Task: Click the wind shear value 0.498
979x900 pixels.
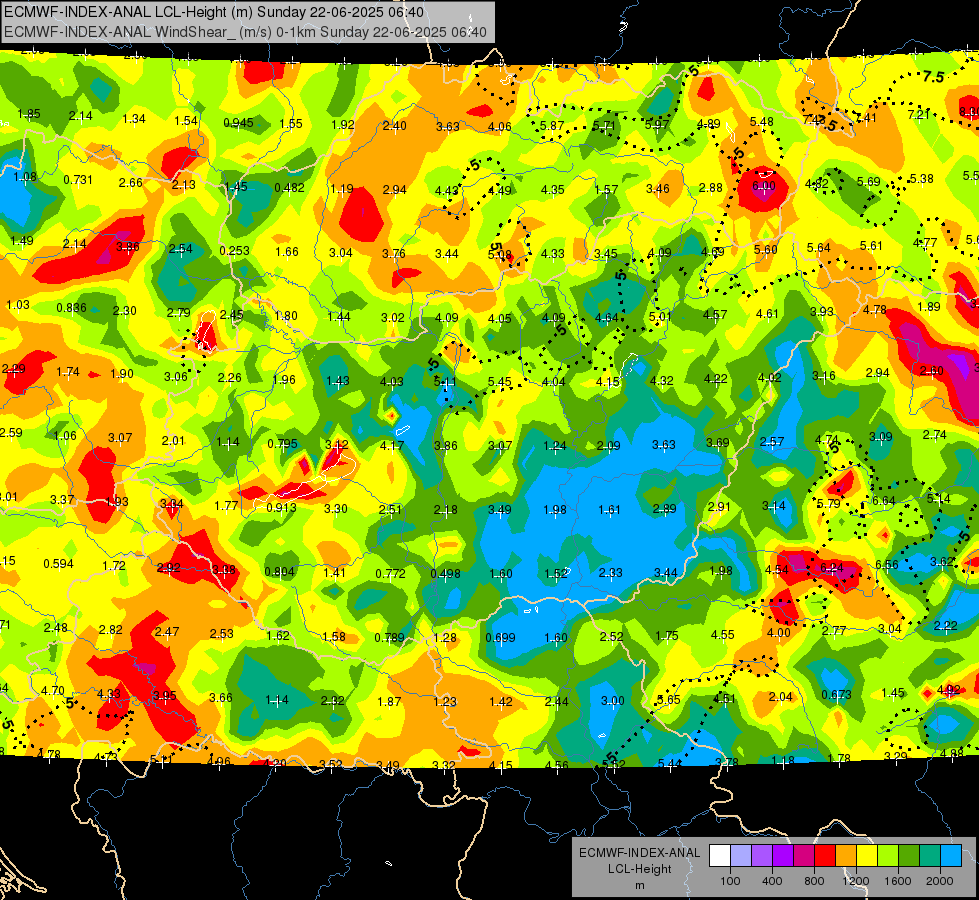Action: [445, 574]
